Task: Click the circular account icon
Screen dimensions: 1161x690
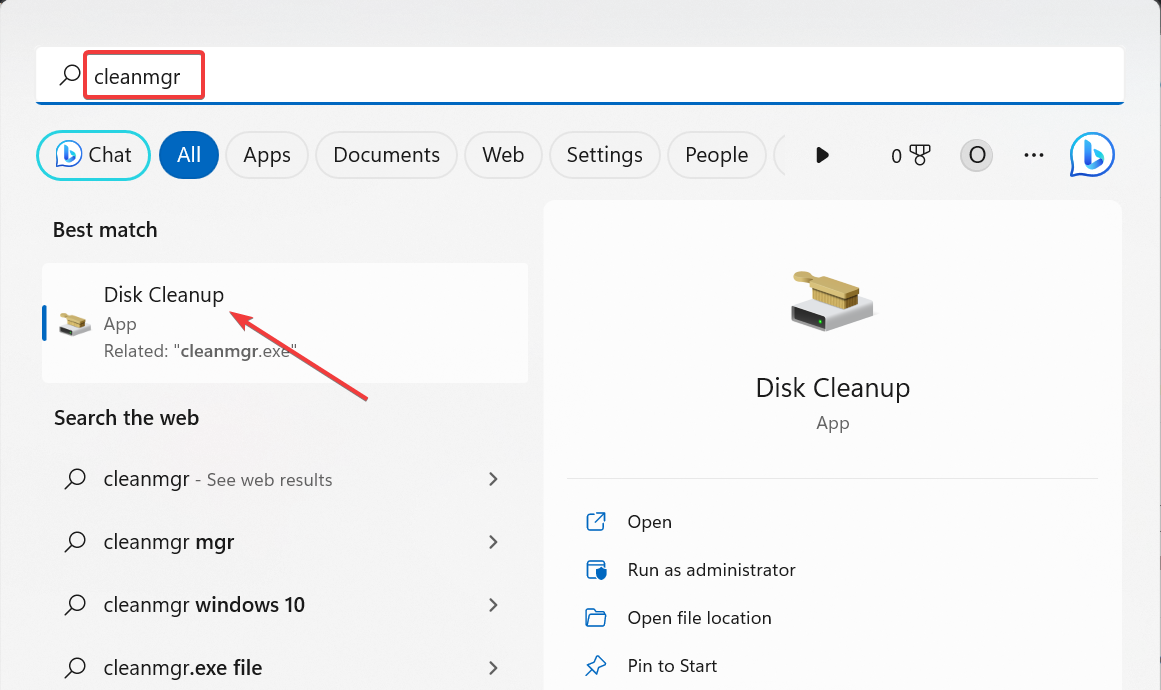Action: tap(976, 154)
